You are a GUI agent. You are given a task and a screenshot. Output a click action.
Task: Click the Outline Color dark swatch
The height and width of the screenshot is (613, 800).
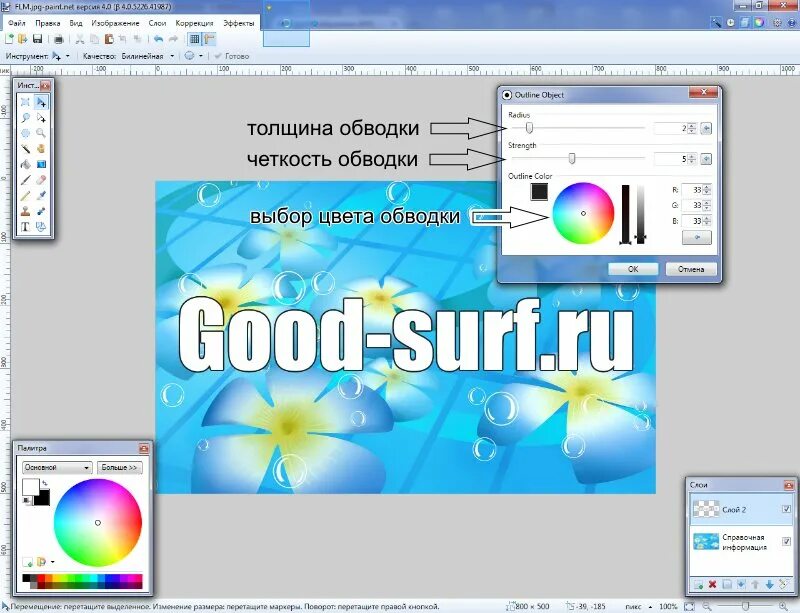[539, 192]
